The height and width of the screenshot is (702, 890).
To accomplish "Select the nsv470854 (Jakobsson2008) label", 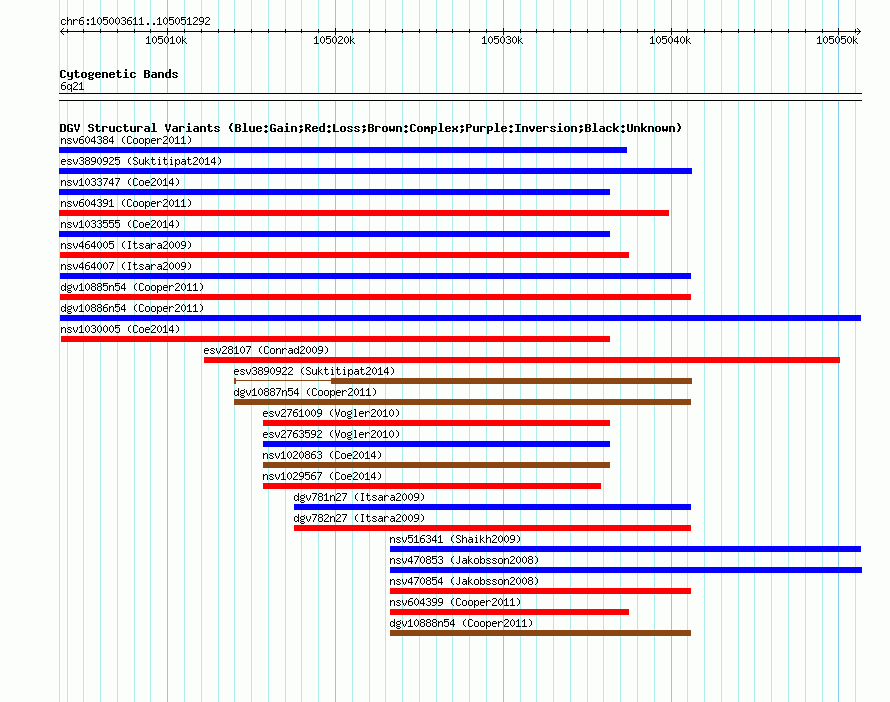I will point(464,581).
